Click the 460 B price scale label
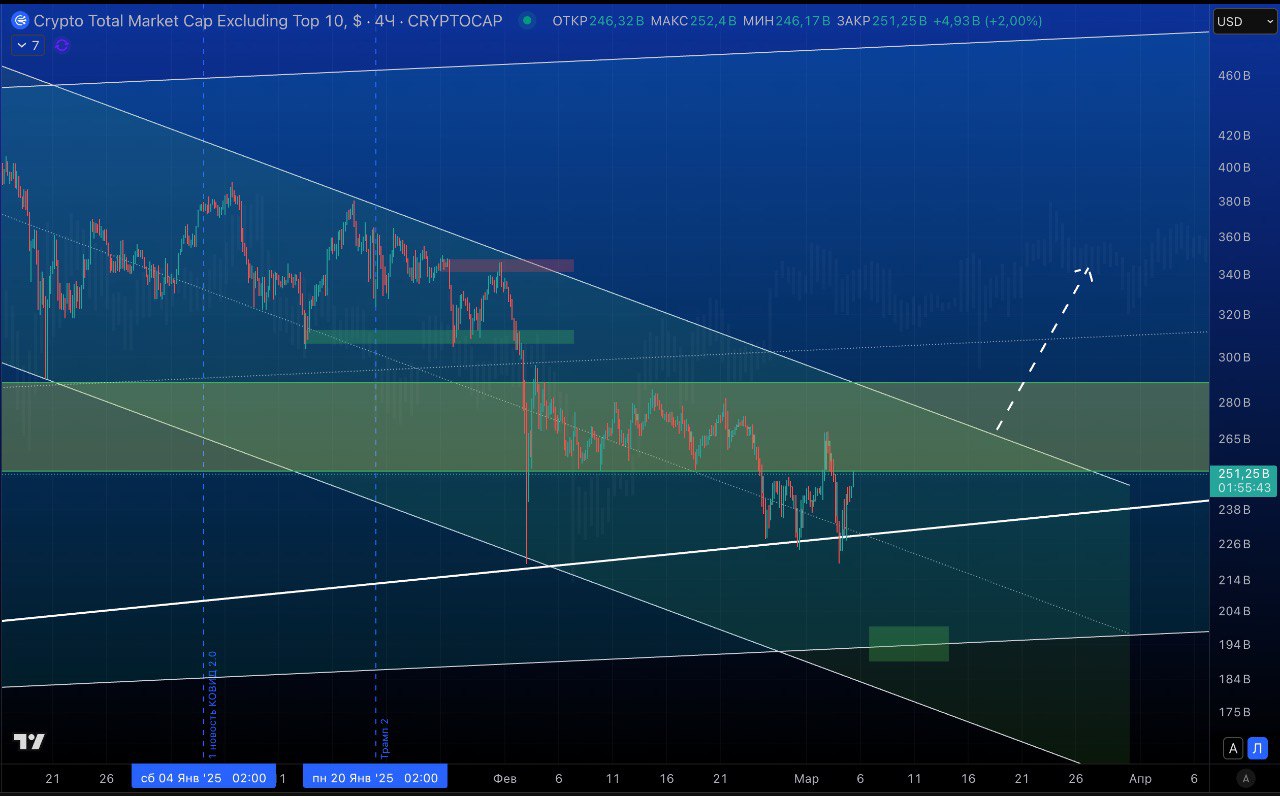Viewport: 1280px width, 796px height. coord(1233,76)
